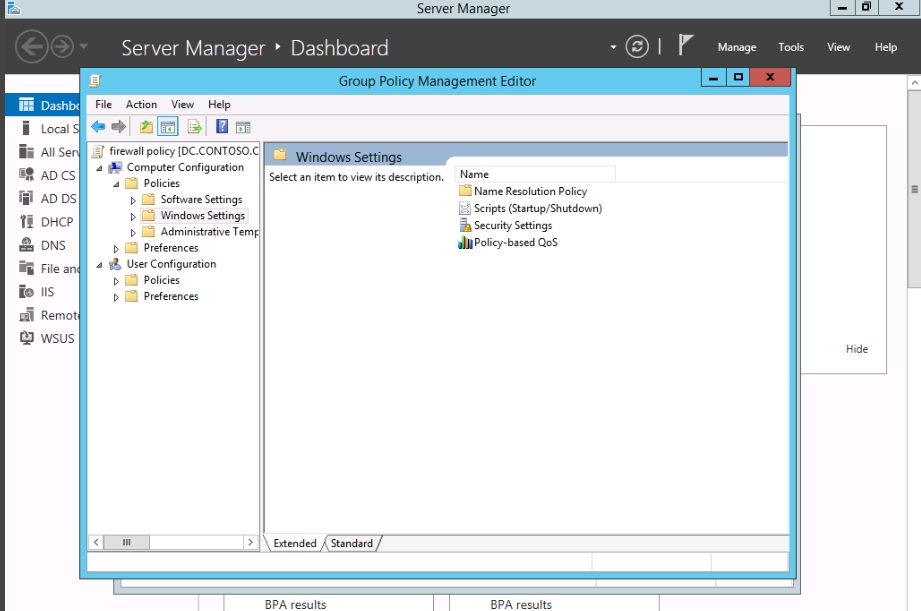Viewport: 921px width, 611px height.
Task: Click the tree pane horizontal scrollbar thumb
Action: click(126, 542)
